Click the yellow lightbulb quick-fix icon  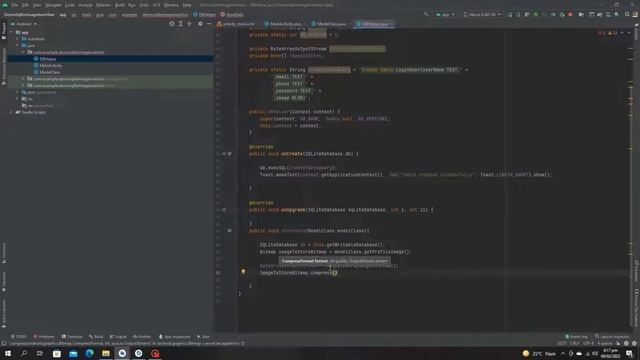coord(243,271)
